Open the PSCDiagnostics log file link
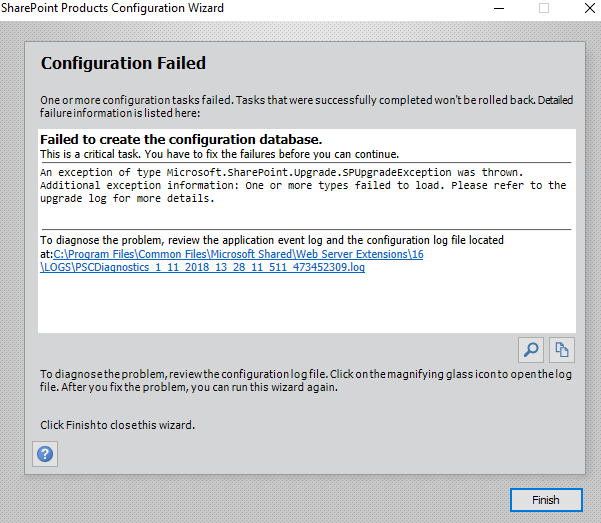 point(232,260)
